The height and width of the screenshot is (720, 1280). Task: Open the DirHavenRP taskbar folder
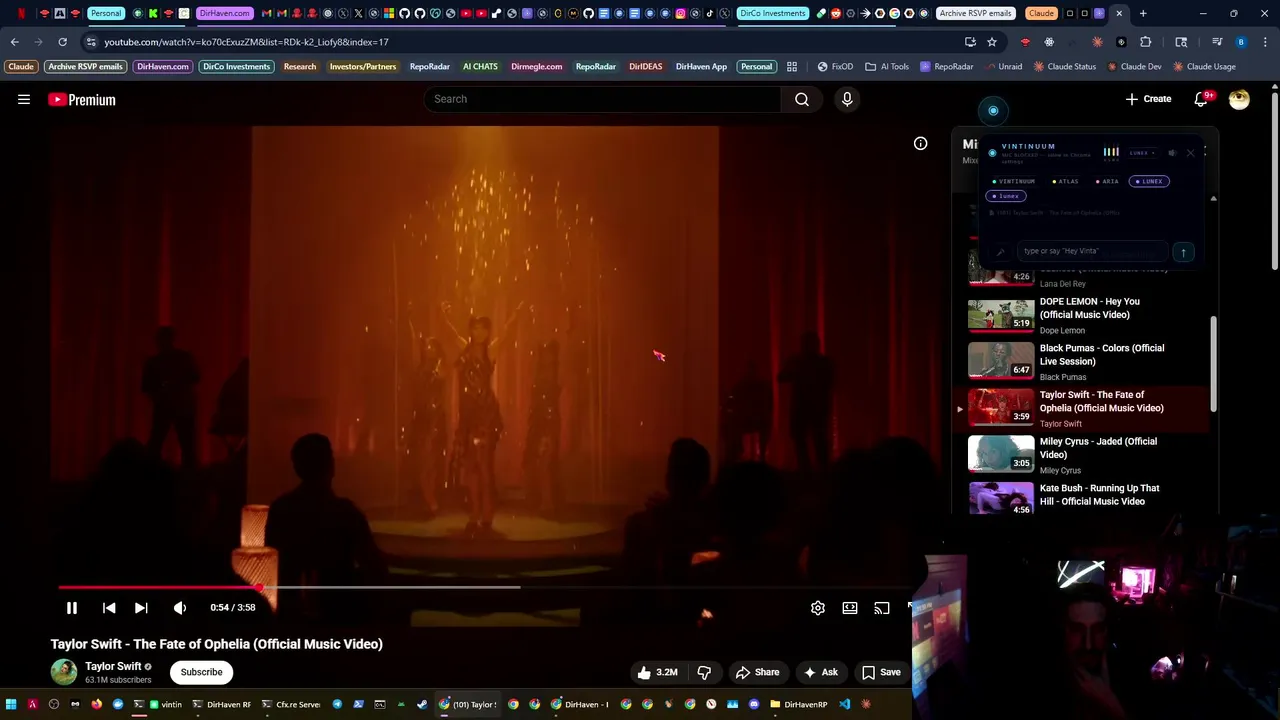click(798, 704)
